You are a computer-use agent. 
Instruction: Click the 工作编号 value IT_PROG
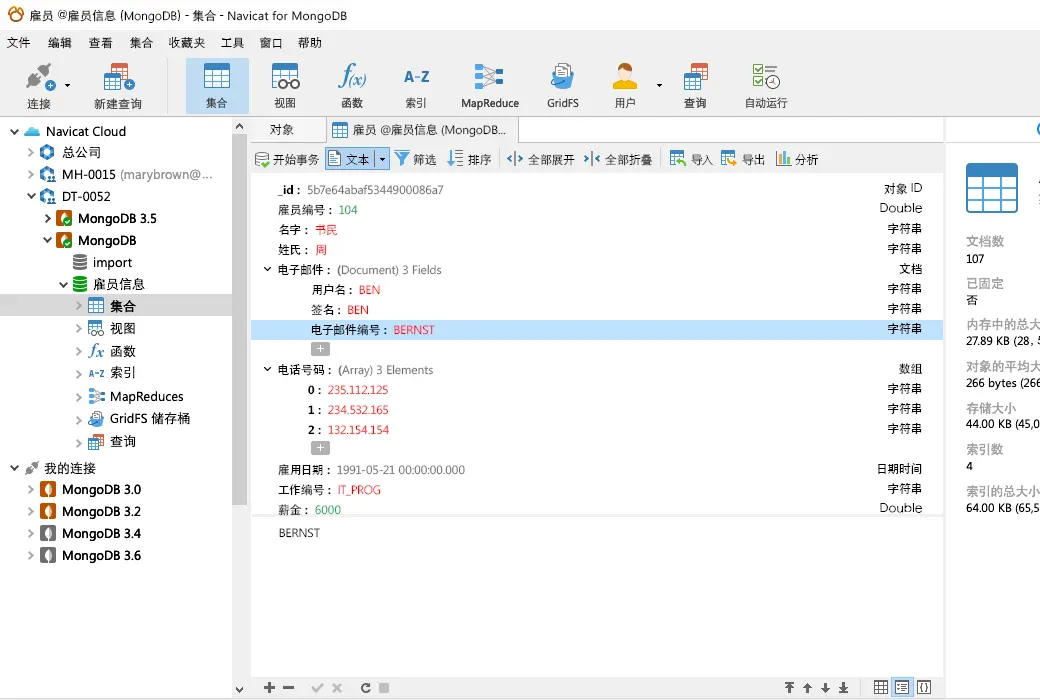point(359,490)
